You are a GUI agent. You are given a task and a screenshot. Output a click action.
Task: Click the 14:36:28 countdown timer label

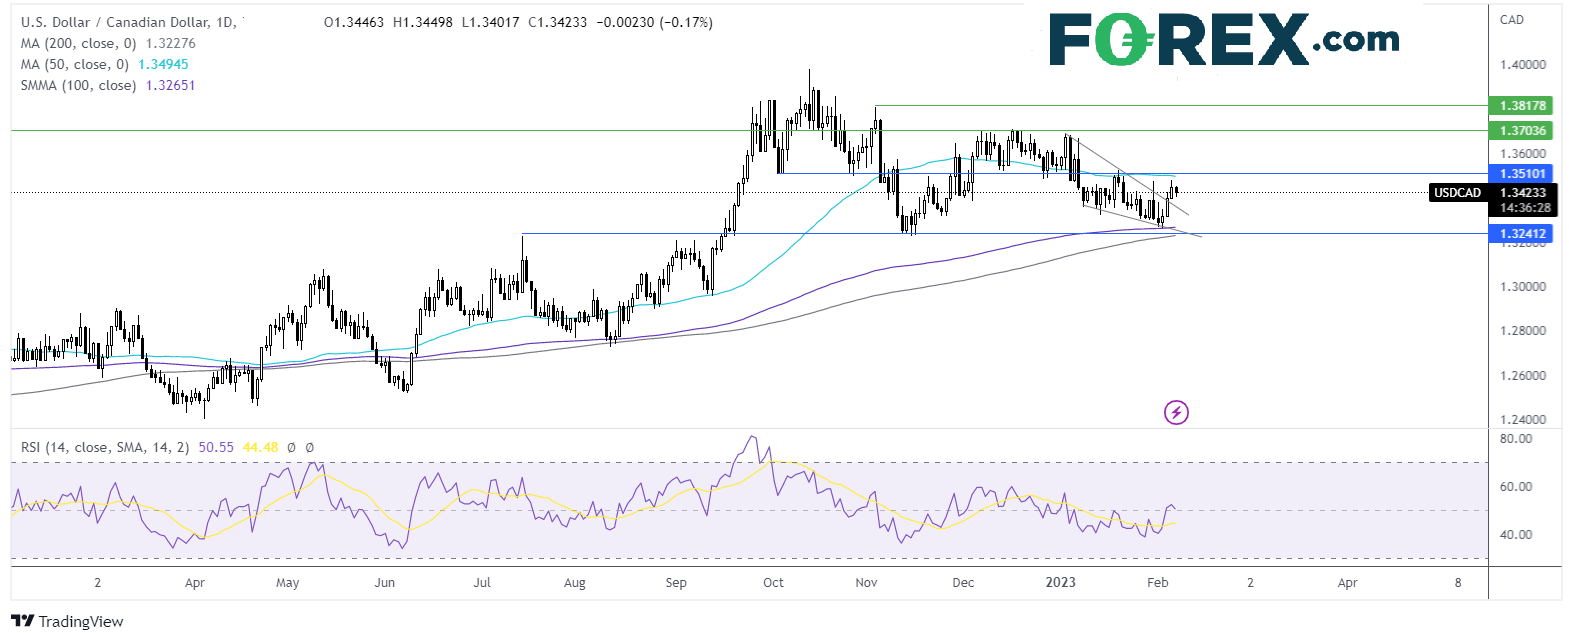click(1525, 208)
